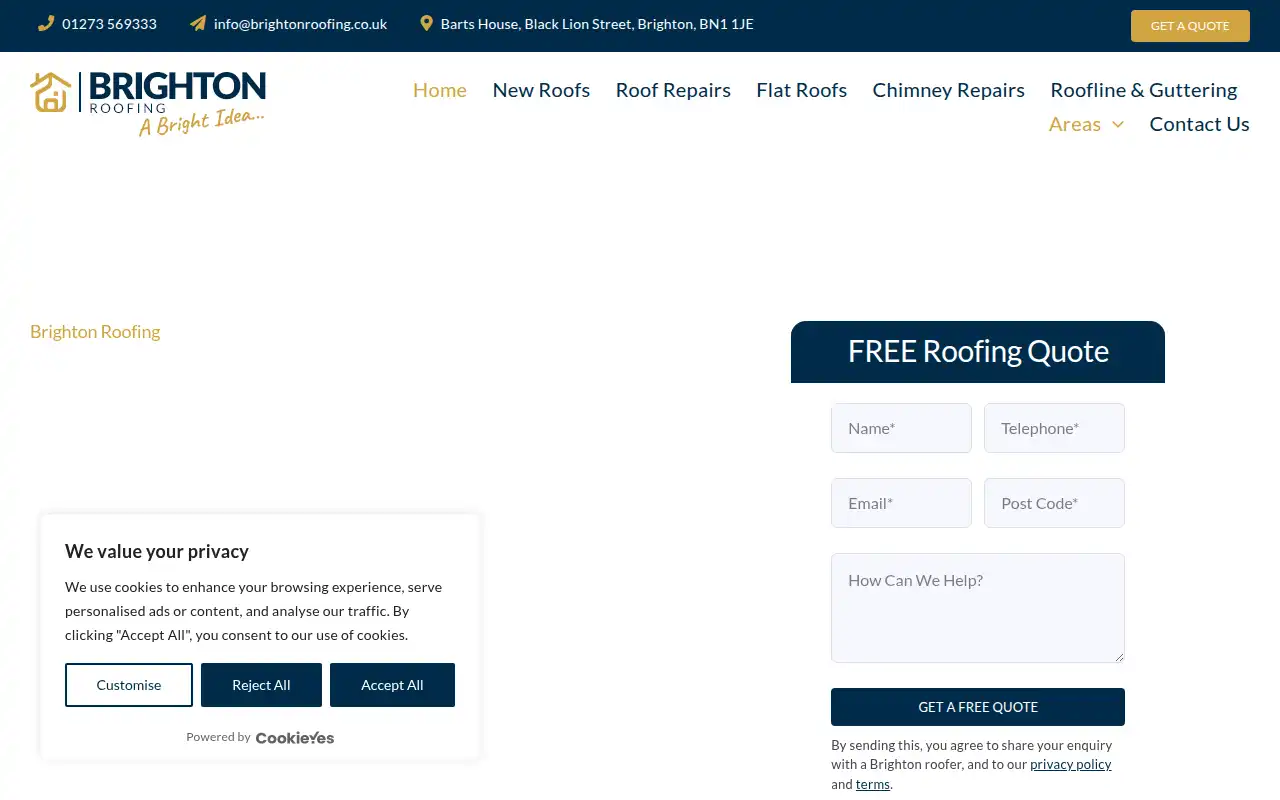Image resolution: width=1280 pixels, height=800 pixels.
Task: Focus the Name field
Action: pos(901,428)
